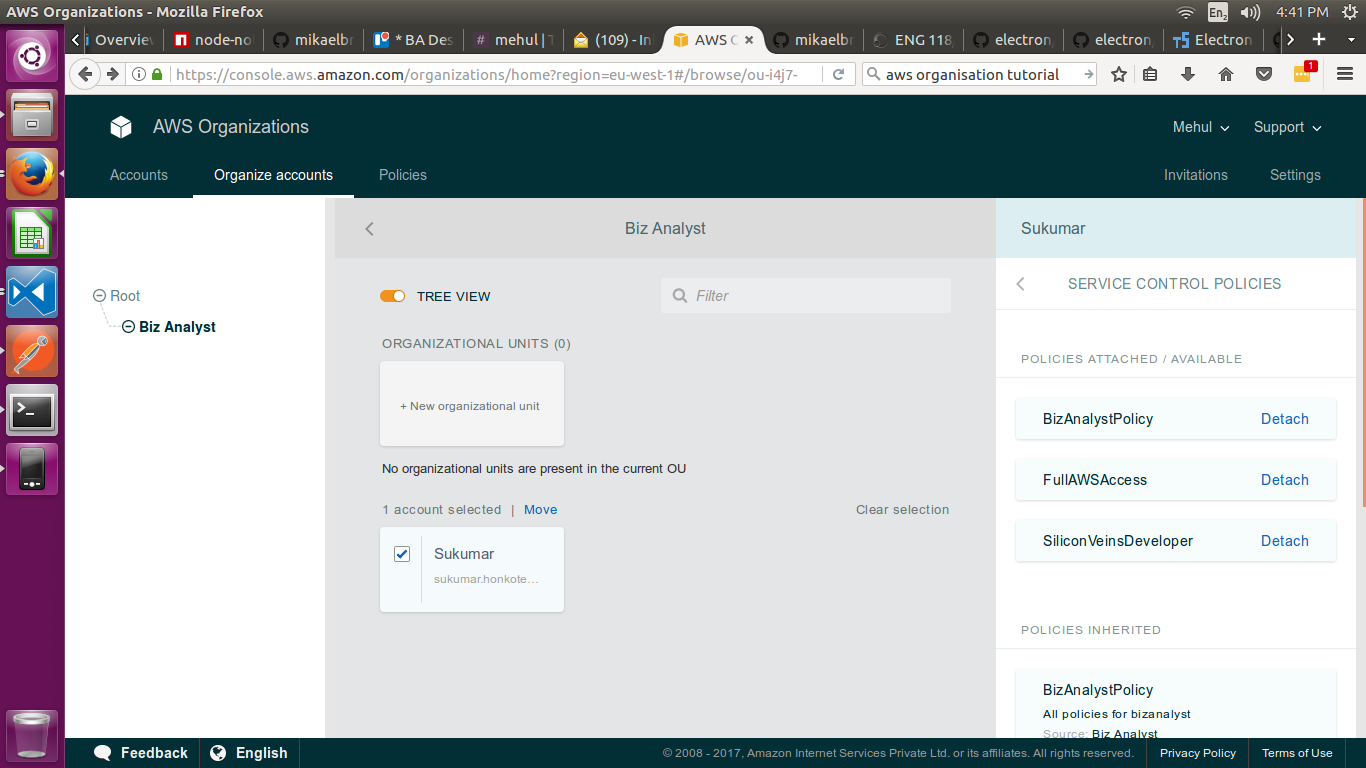Select the Sukumar account card

tap(472, 570)
